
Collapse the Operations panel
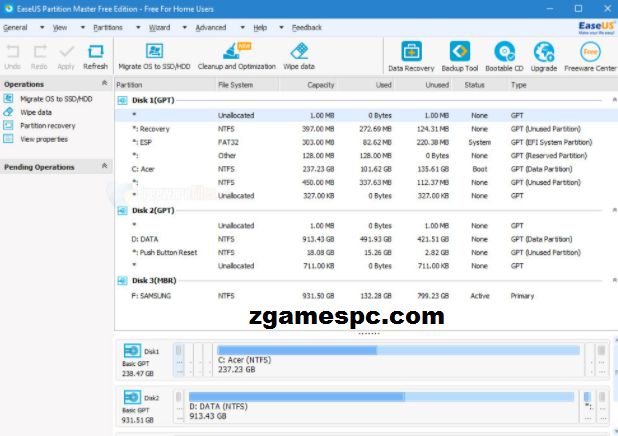104,83
